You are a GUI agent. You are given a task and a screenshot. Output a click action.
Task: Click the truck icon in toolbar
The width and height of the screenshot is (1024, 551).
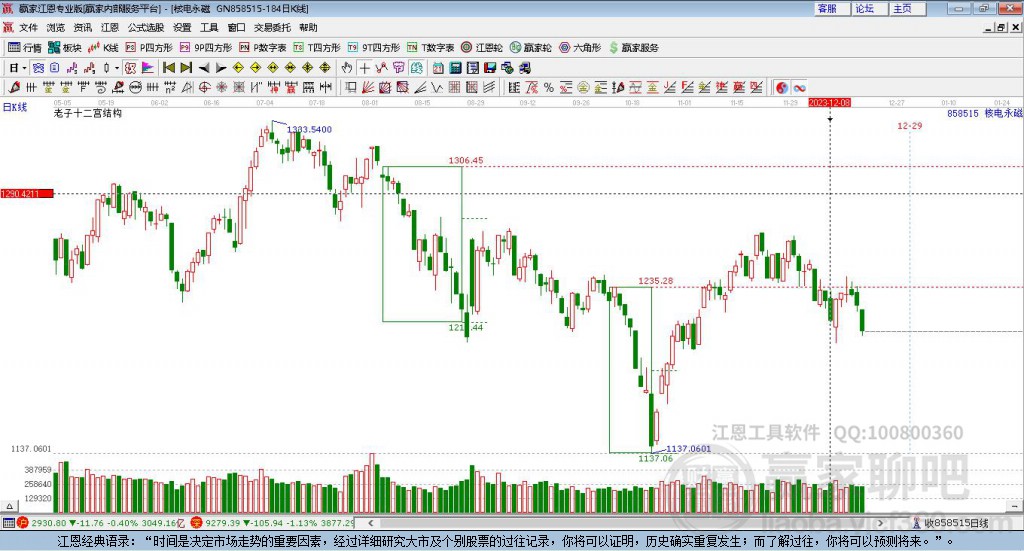click(x=525, y=68)
